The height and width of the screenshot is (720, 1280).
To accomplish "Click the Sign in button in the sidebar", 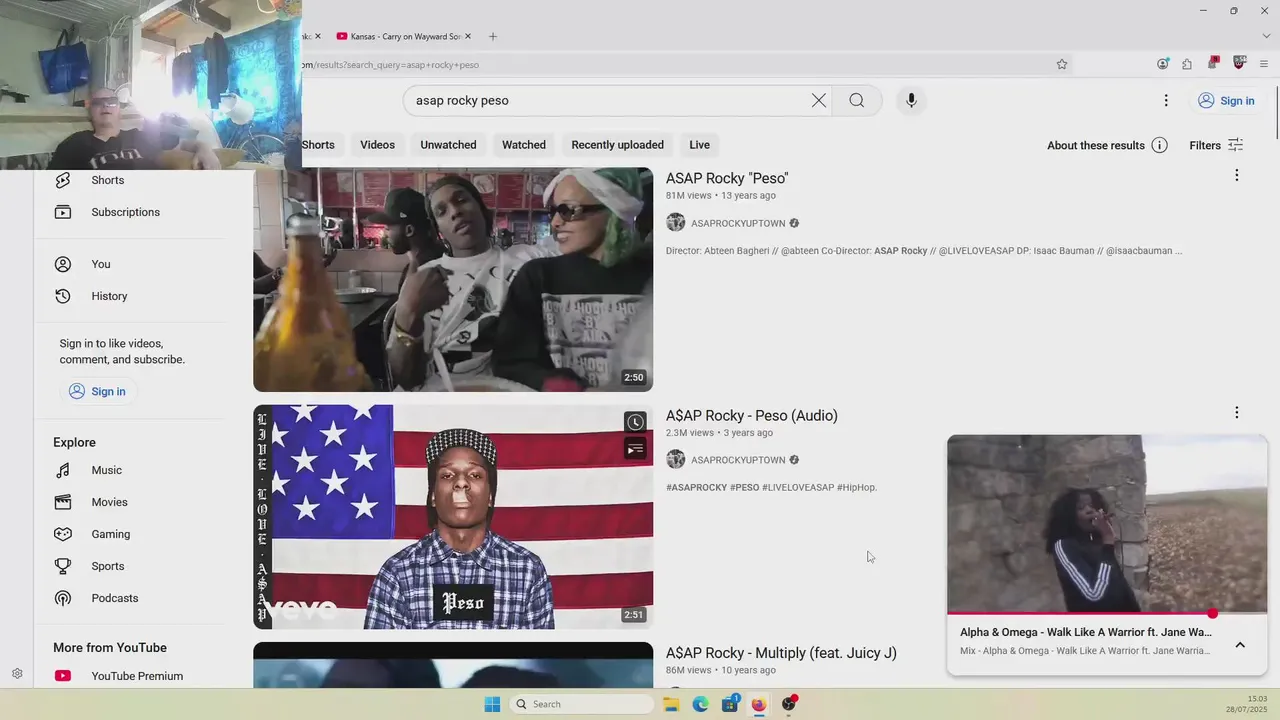I will (98, 391).
